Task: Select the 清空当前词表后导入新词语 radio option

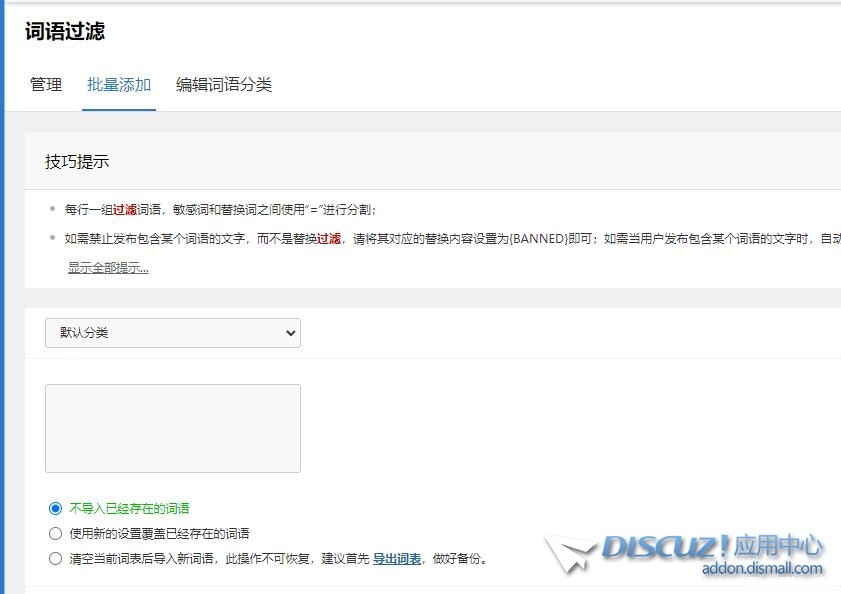Action: pyautogui.click(x=56, y=558)
